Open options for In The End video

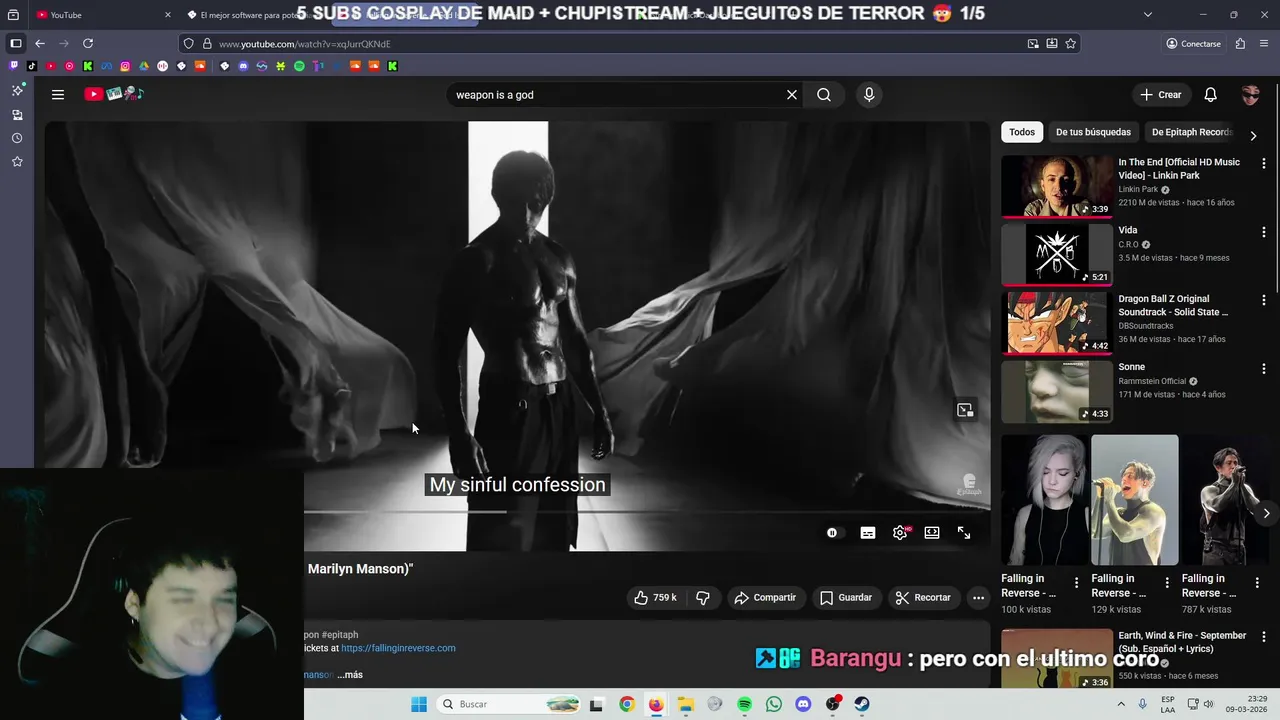tap(1264, 163)
